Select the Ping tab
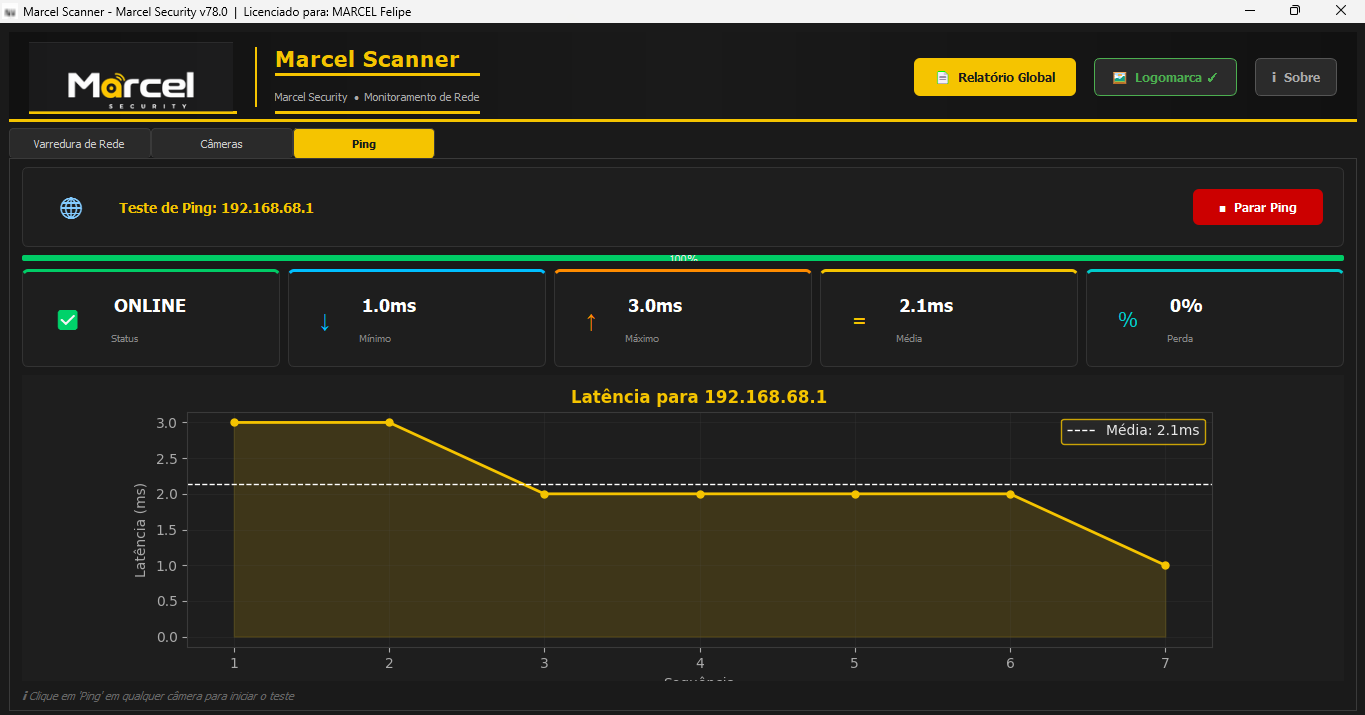Screen dimensions: 1365x715 [364, 144]
